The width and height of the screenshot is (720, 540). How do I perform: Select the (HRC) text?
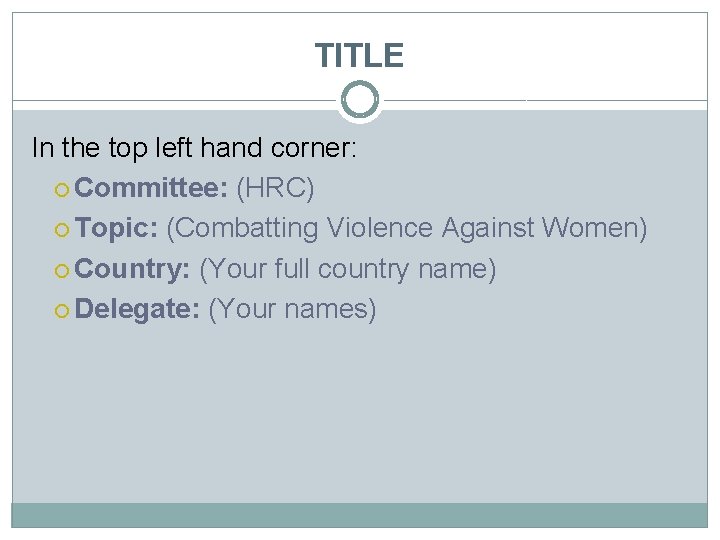[x=275, y=187]
